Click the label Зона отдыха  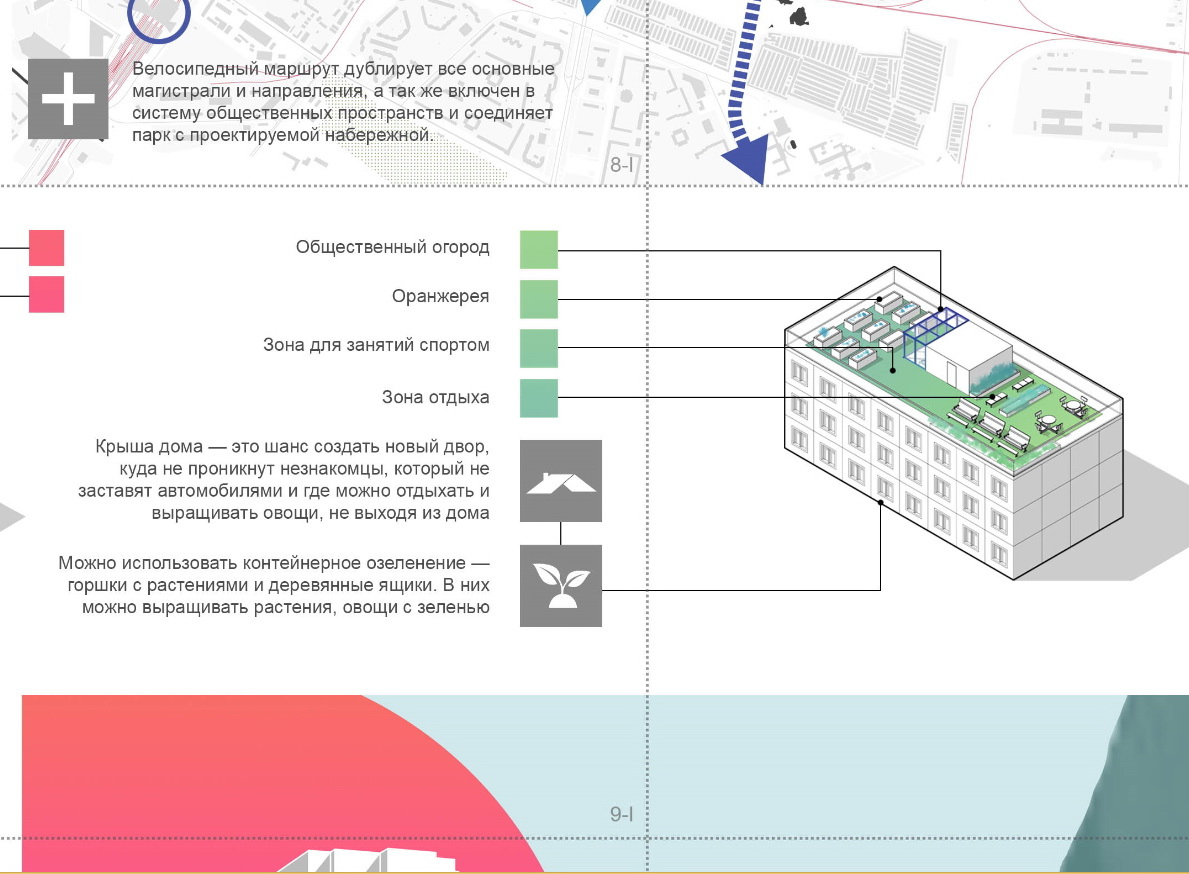coord(435,397)
